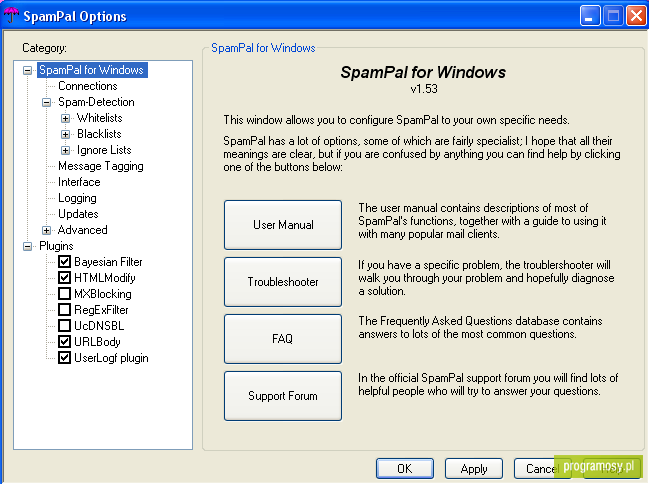The width and height of the screenshot is (649, 484).
Task: Select the UserLogf plugin label
Action: [111, 358]
